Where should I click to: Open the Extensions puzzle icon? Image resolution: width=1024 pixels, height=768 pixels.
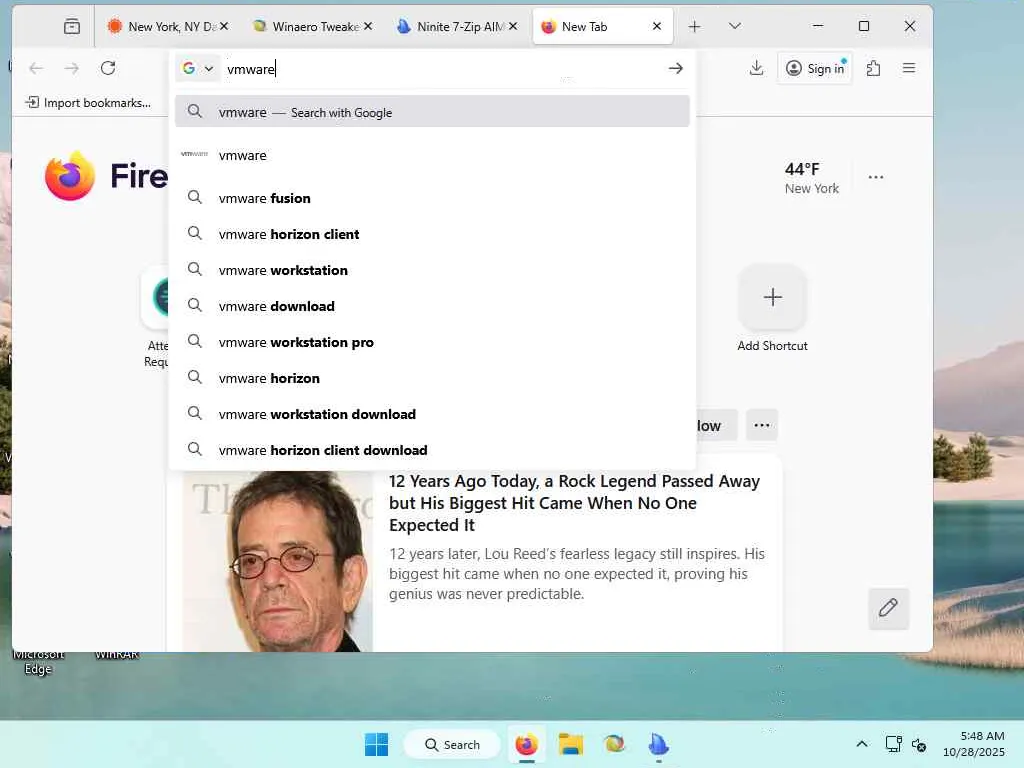[873, 68]
